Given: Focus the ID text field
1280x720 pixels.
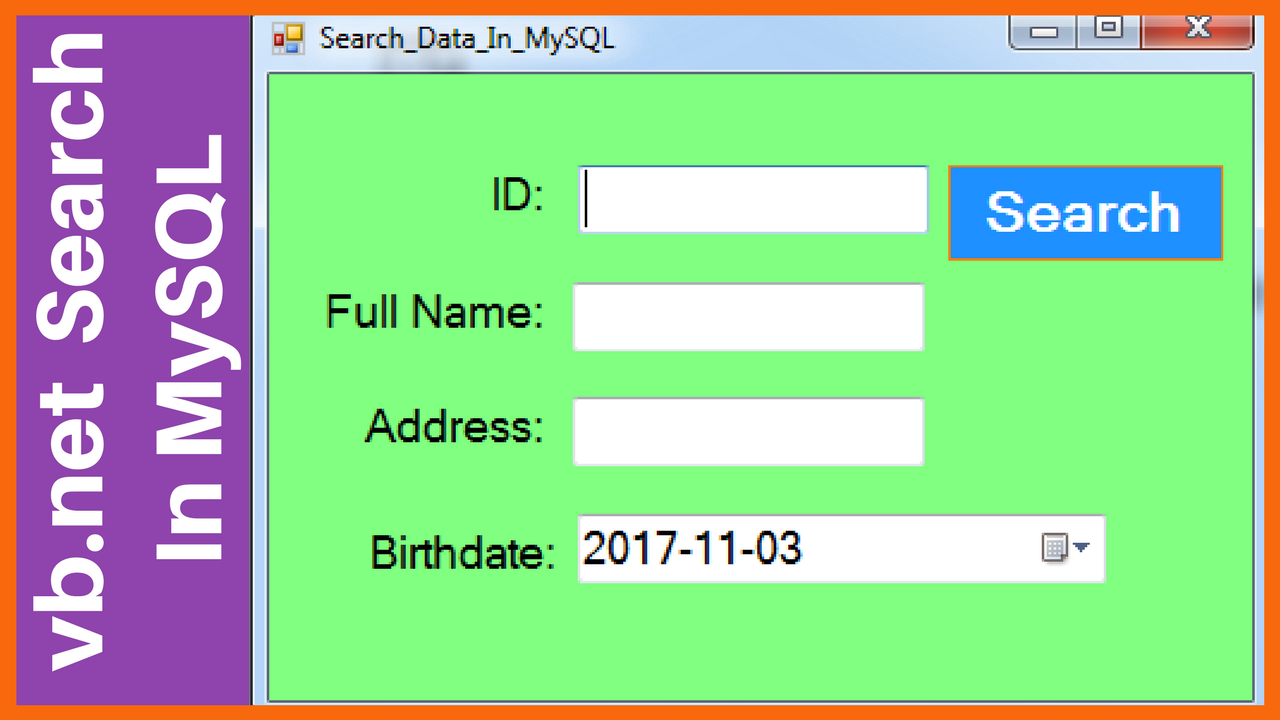Looking at the screenshot, I should point(753,200).
